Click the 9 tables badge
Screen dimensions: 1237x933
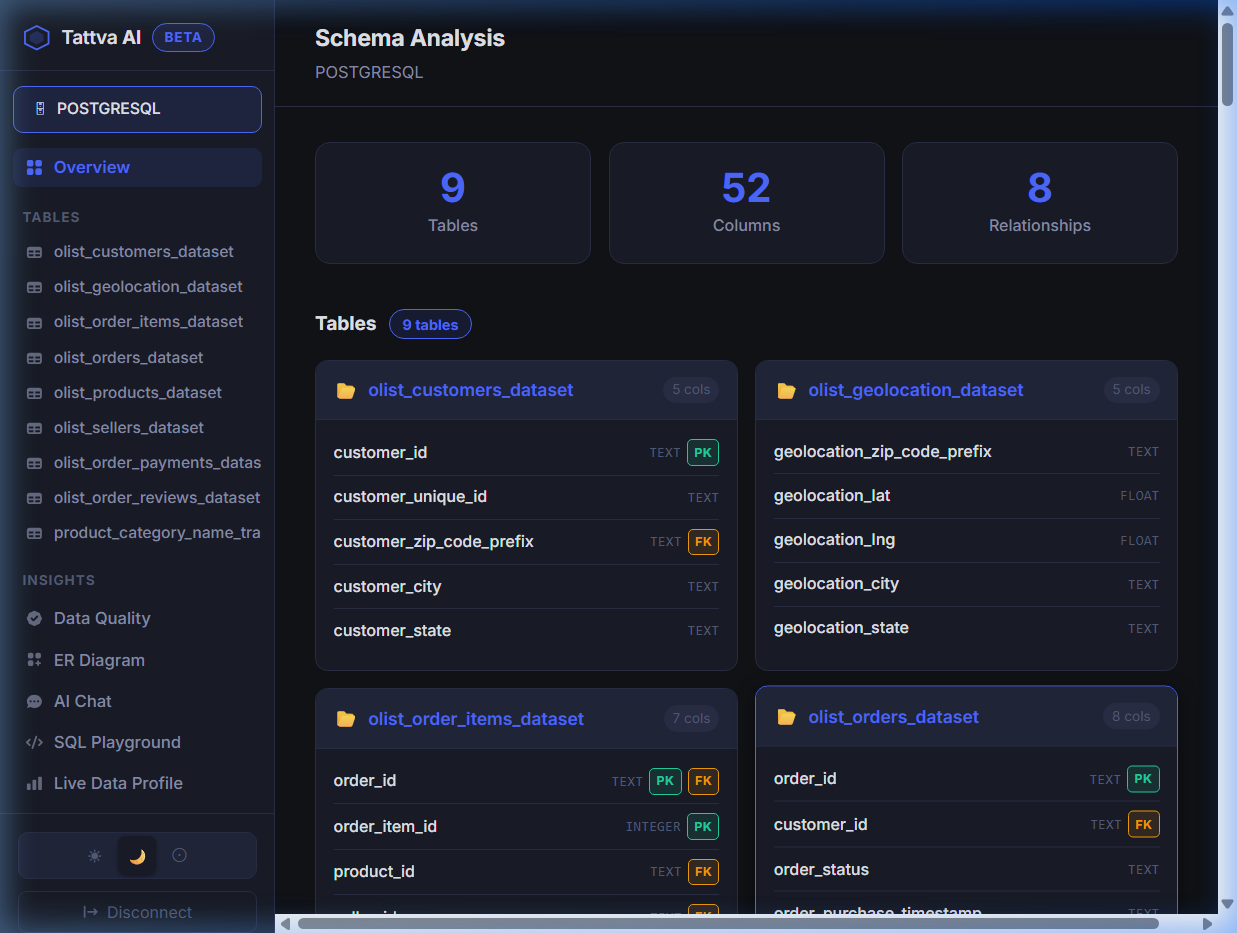click(430, 324)
